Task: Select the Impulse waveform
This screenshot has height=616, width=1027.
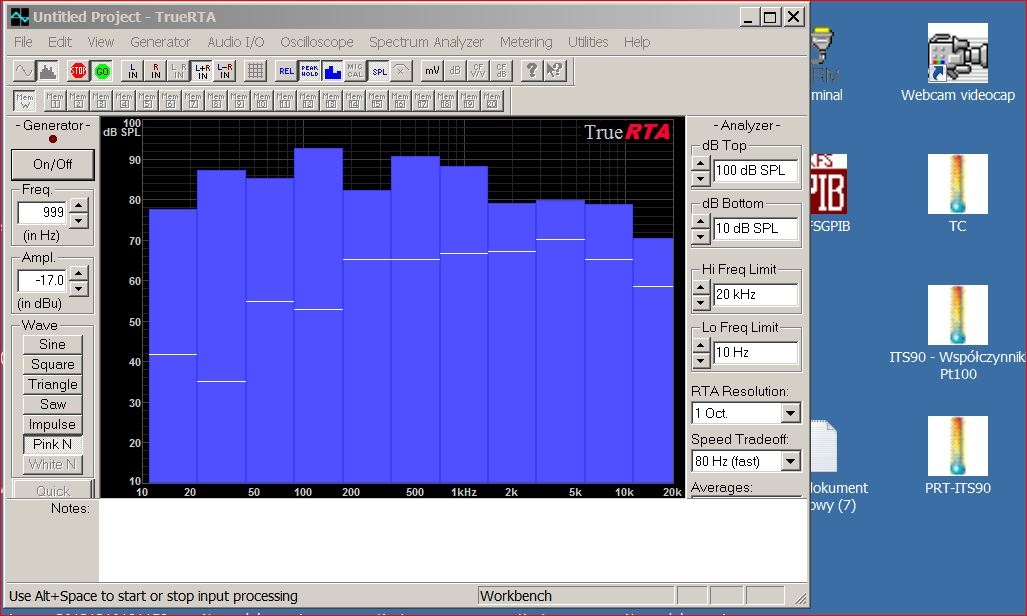Action: pyautogui.click(x=52, y=424)
